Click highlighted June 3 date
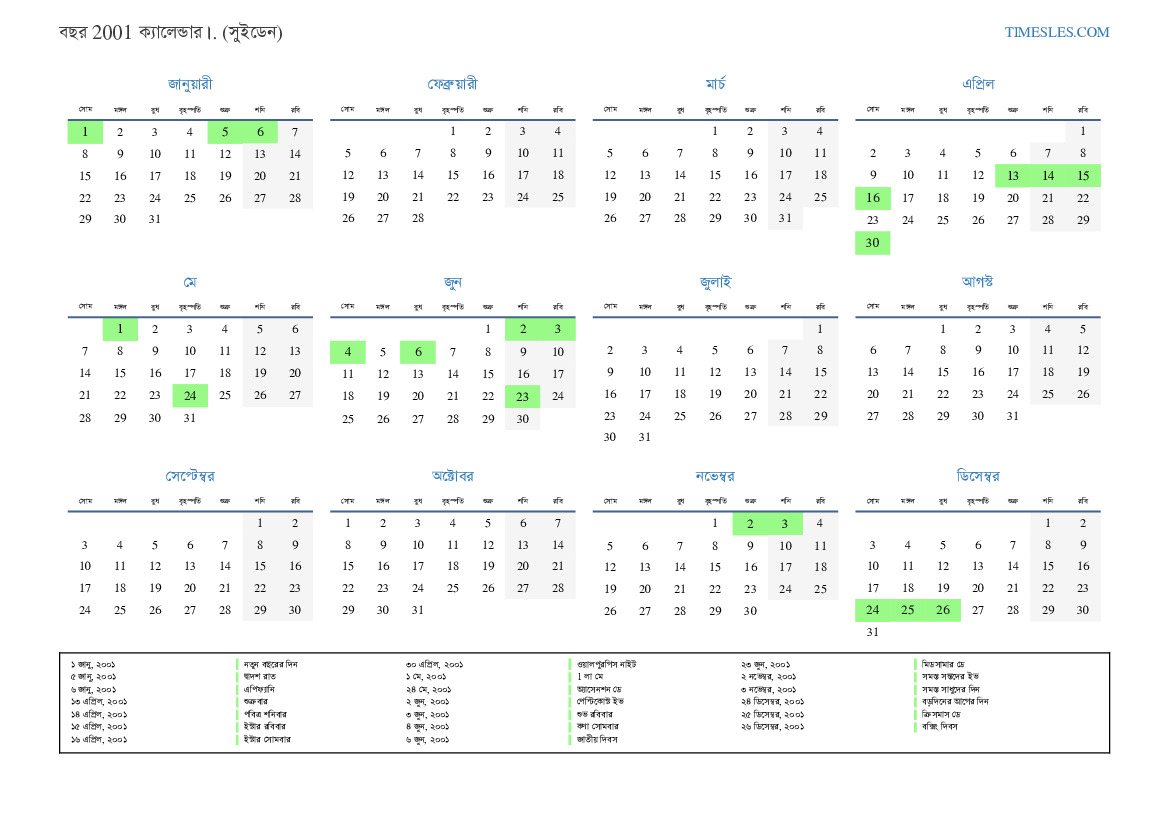 tap(558, 329)
